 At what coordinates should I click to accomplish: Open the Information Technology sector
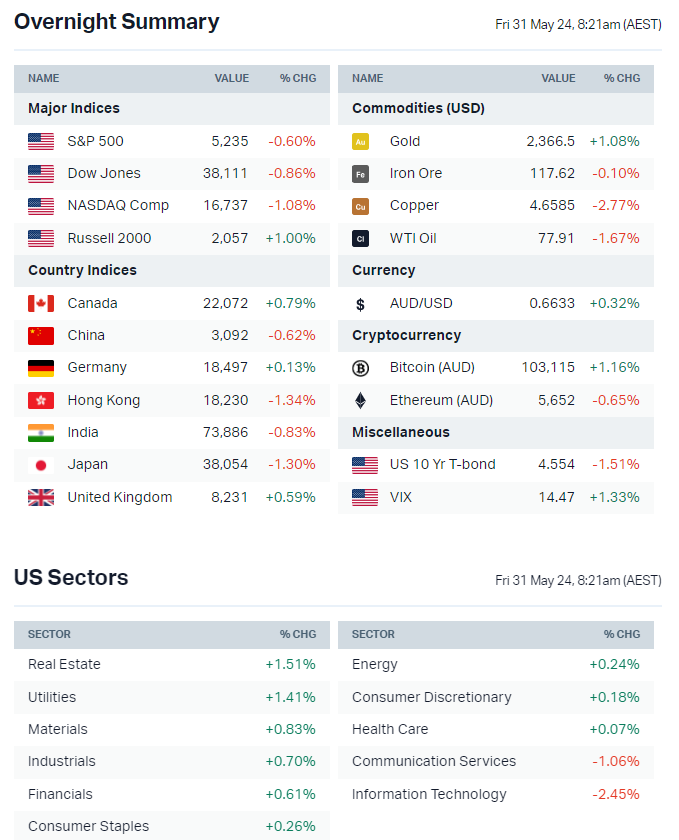coord(429,794)
